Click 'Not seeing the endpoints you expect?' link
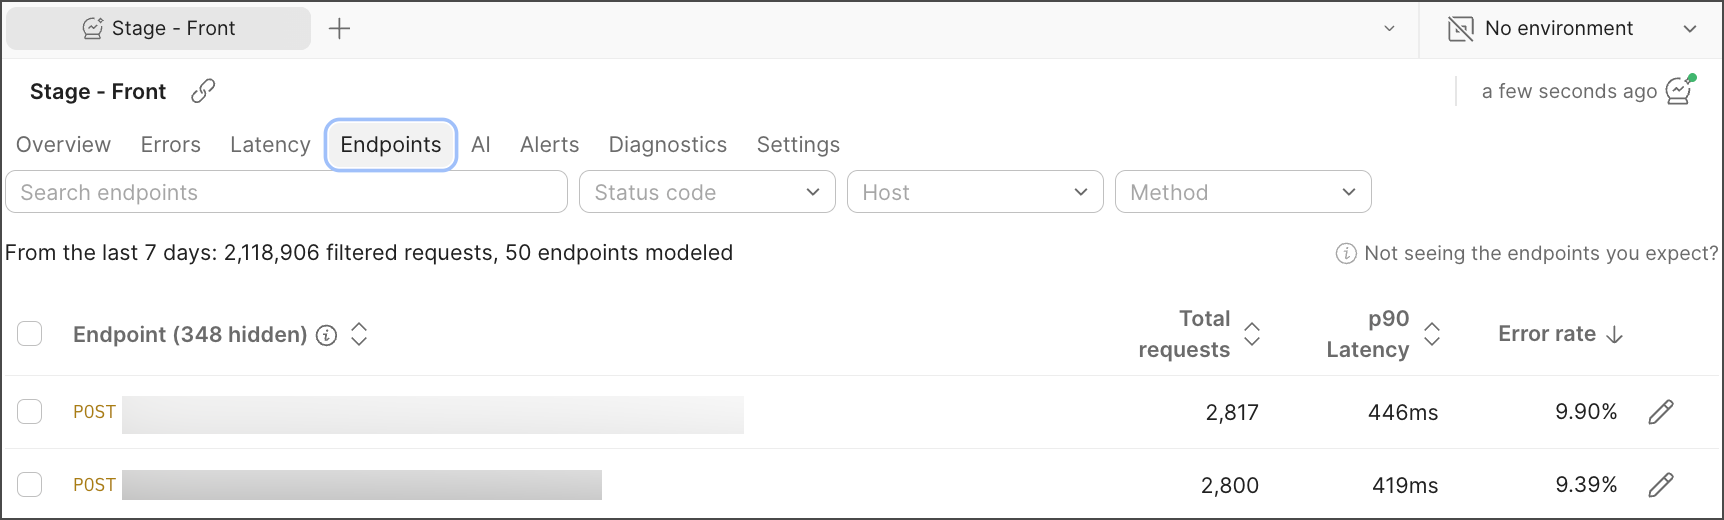Viewport: 1724px width, 520px height. [x=1540, y=254]
